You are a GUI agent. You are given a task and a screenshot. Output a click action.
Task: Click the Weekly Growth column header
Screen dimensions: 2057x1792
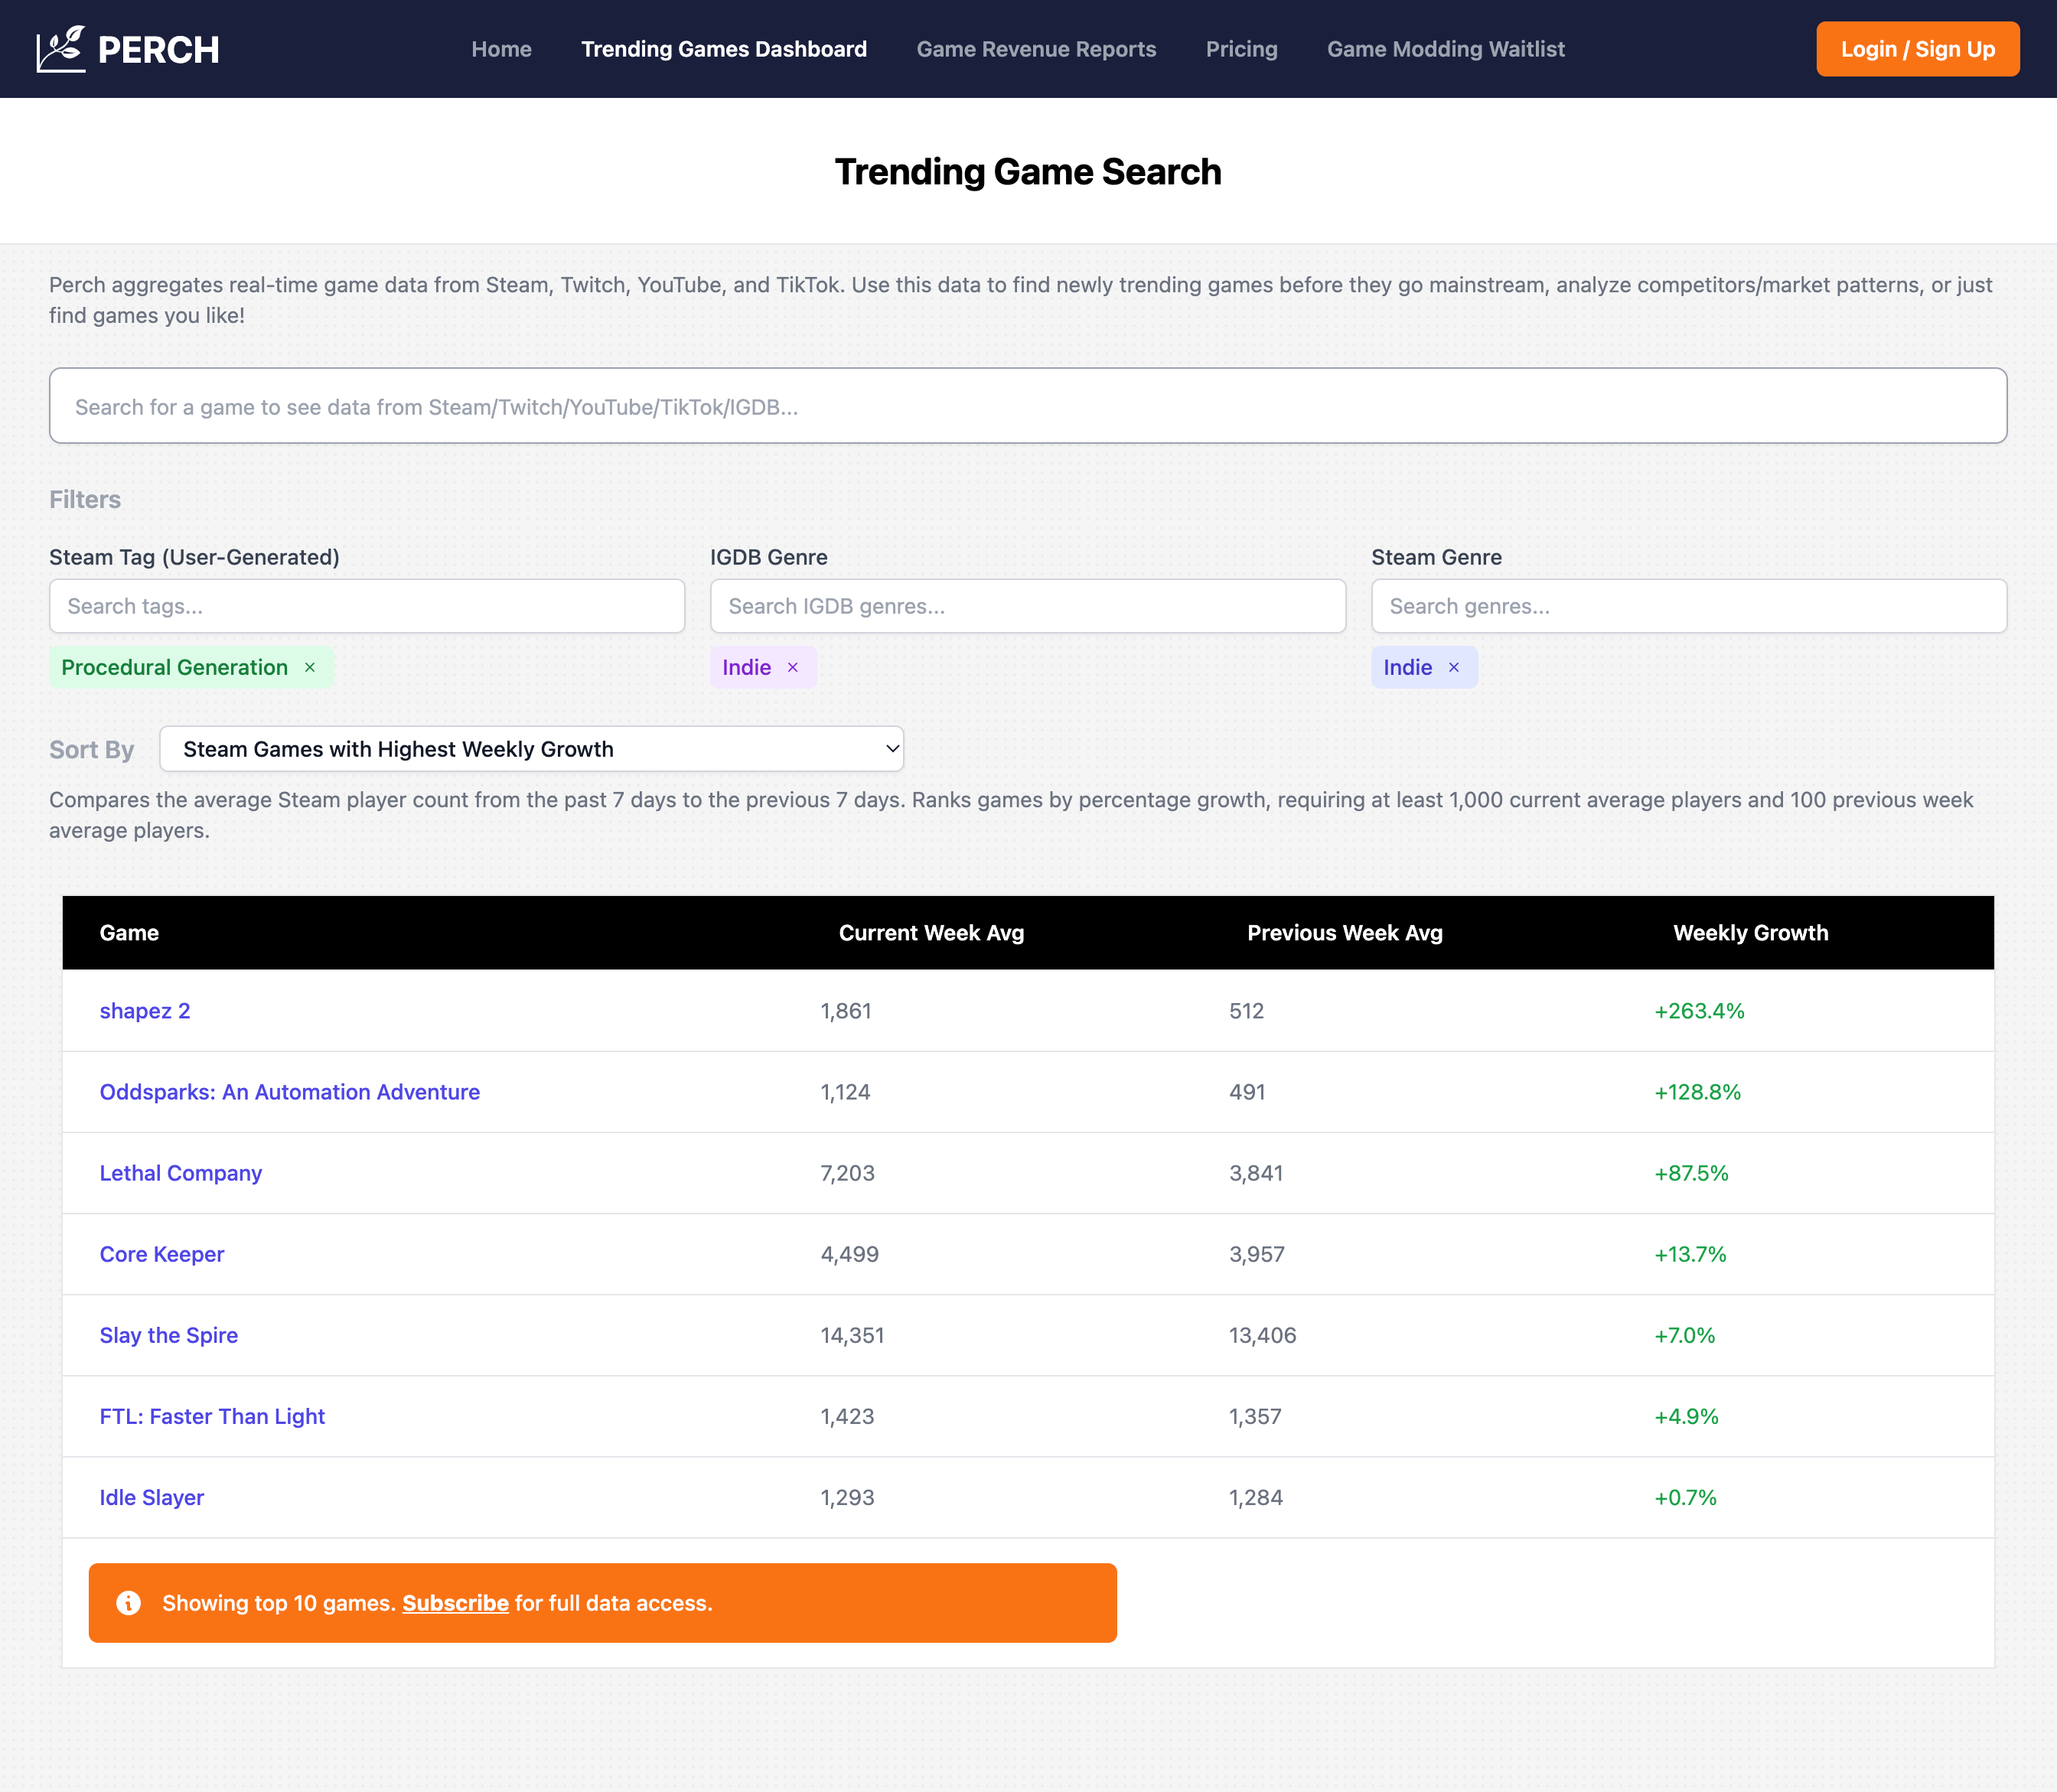(1750, 933)
